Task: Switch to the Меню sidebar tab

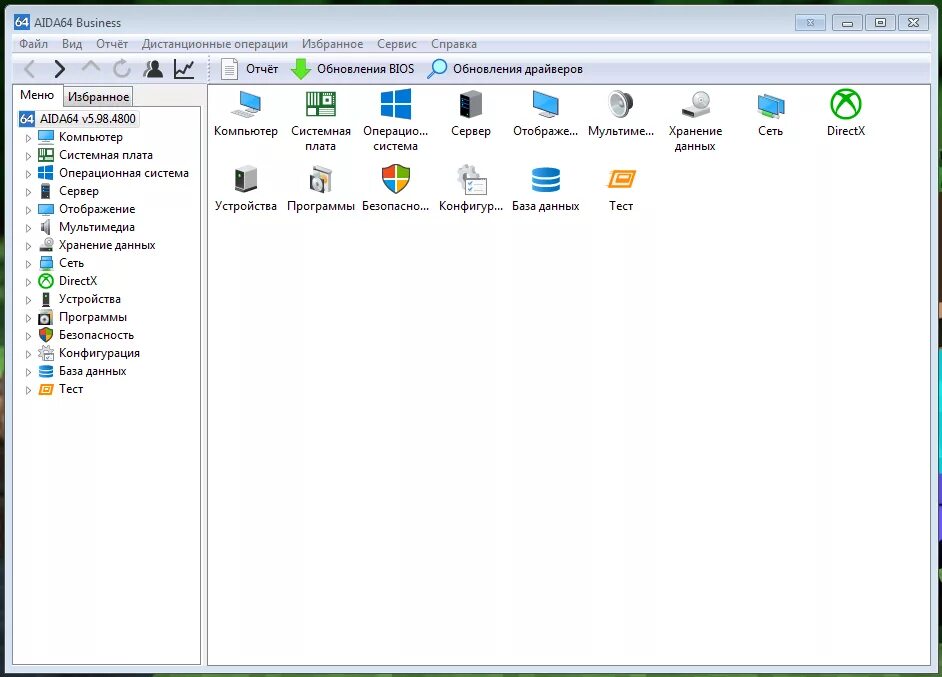Action: pos(37,95)
